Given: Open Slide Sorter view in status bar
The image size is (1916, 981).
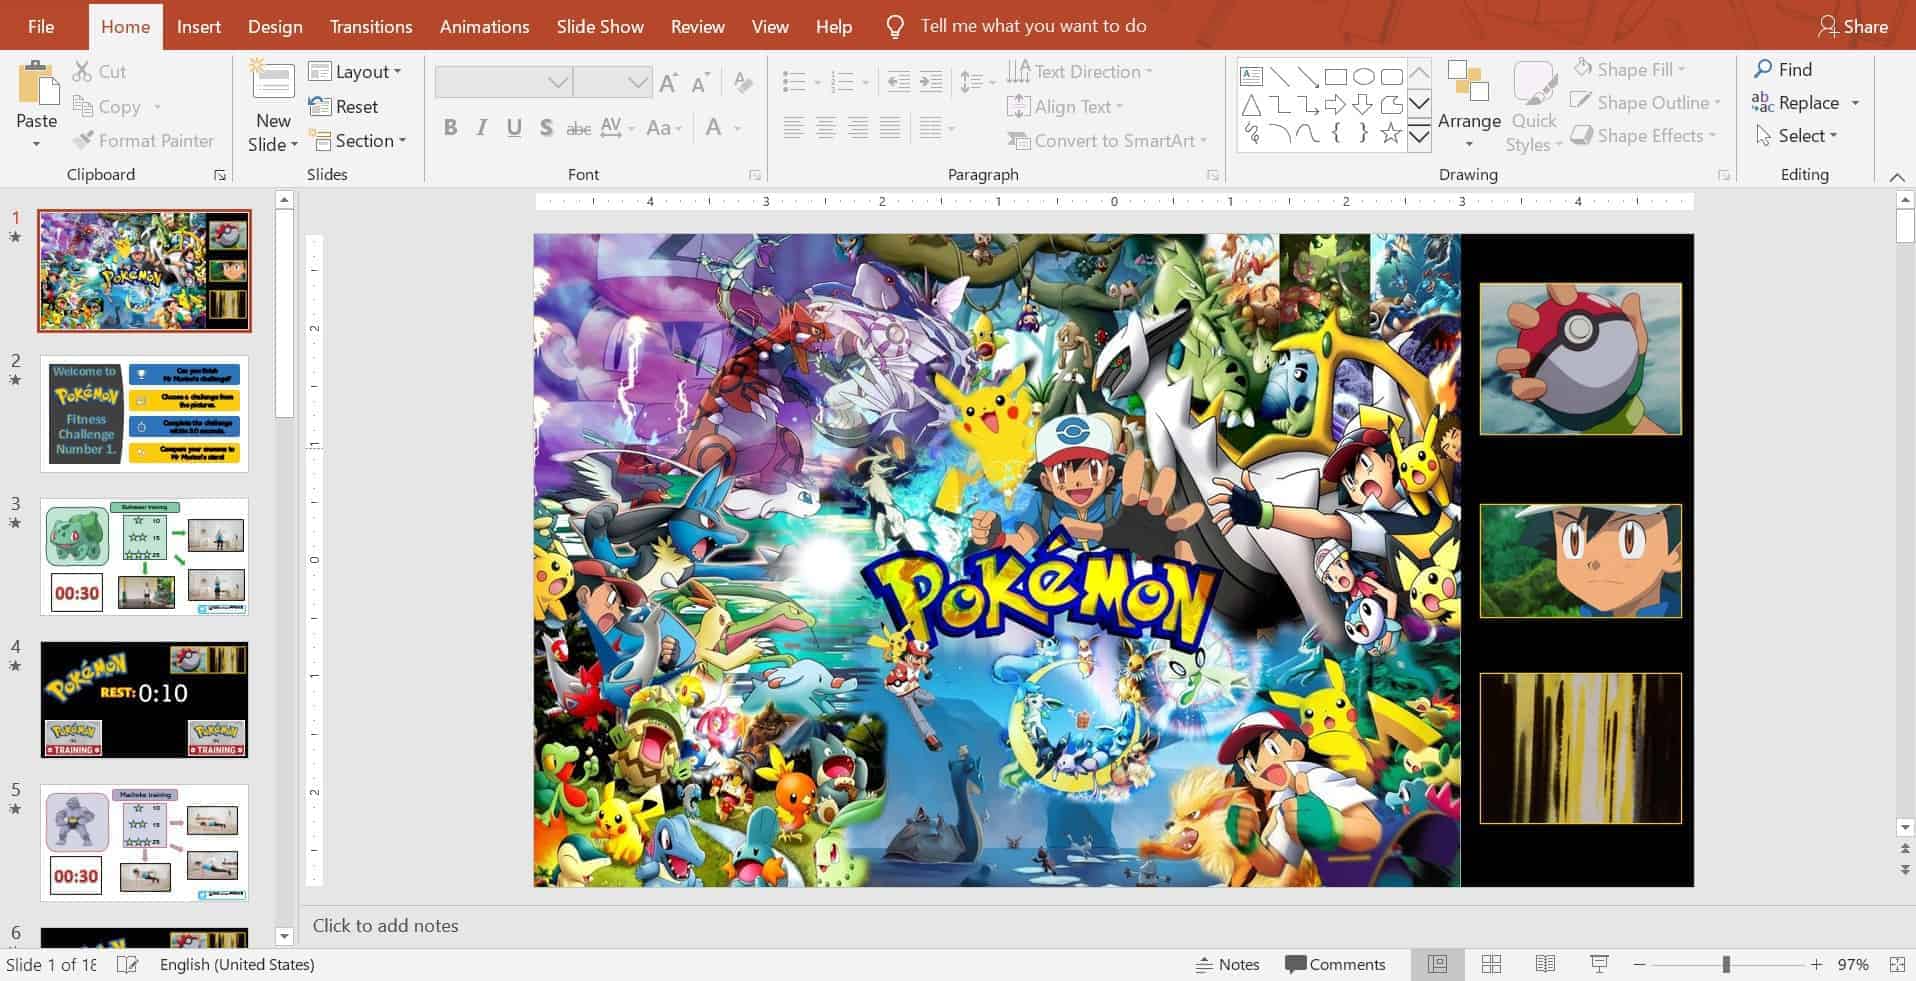Looking at the screenshot, I should pyautogui.click(x=1491, y=964).
